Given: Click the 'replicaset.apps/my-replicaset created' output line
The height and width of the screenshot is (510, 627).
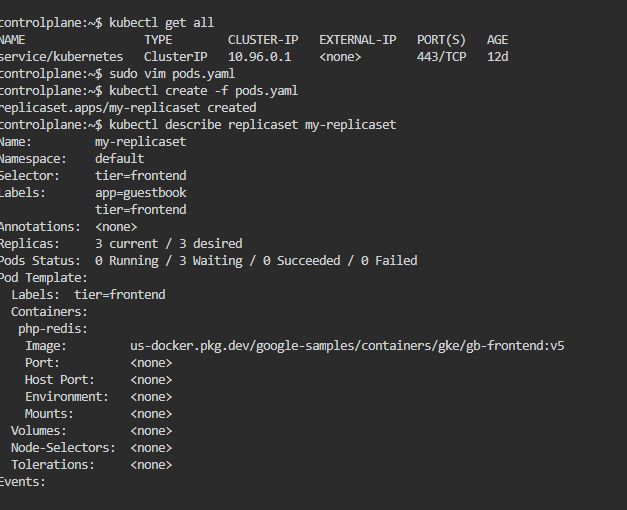Looking at the screenshot, I should click(x=128, y=107).
